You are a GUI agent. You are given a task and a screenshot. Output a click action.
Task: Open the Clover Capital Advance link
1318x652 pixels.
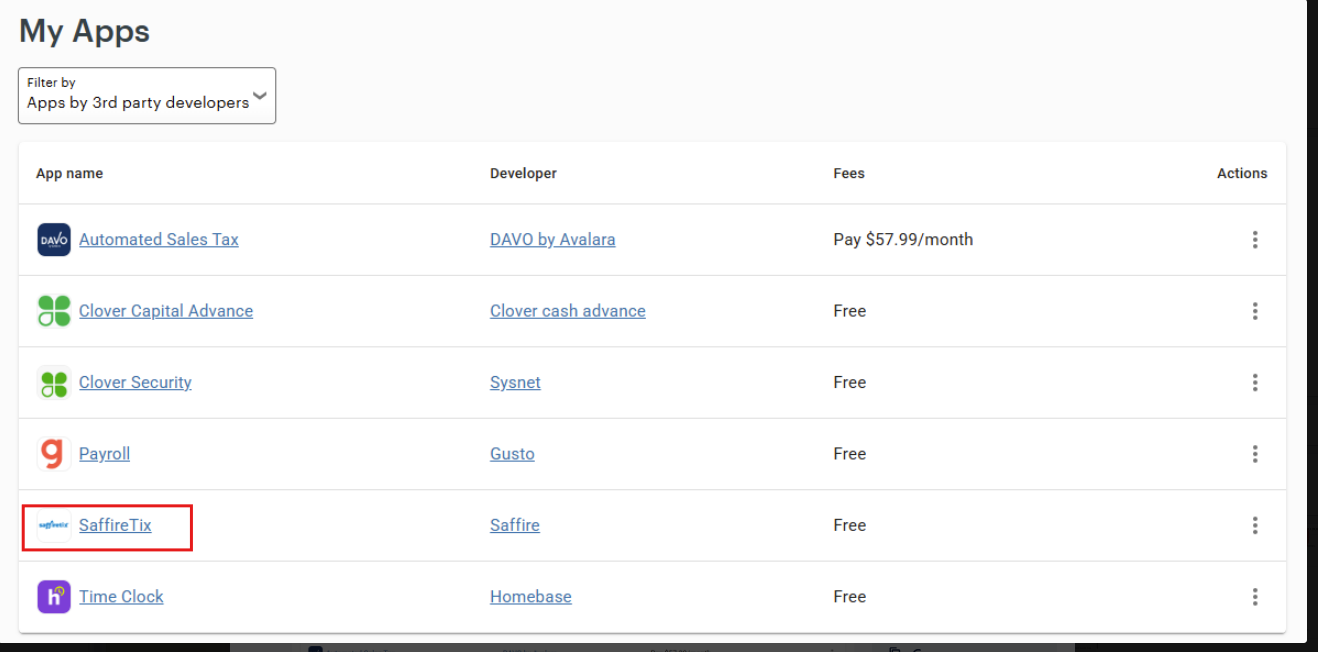pyautogui.click(x=166, y=311)
